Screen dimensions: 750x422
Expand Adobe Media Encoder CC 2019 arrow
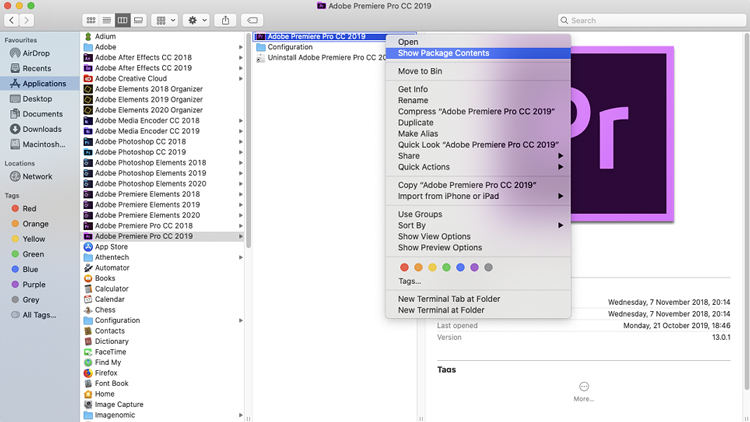[241, 131]
